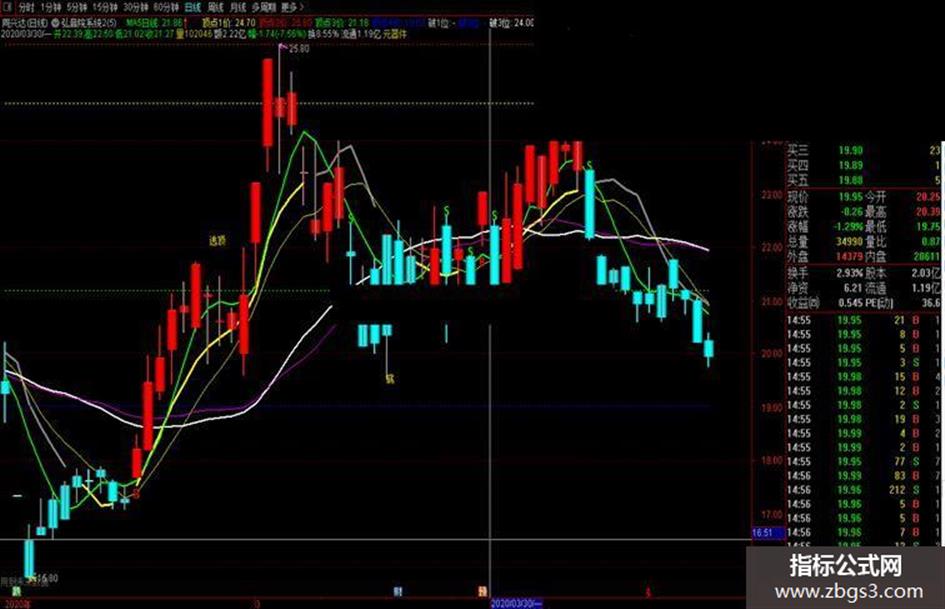Open the 多周期 multi-period view
This screenshot has height=609, width=945.
click(265, 7)
